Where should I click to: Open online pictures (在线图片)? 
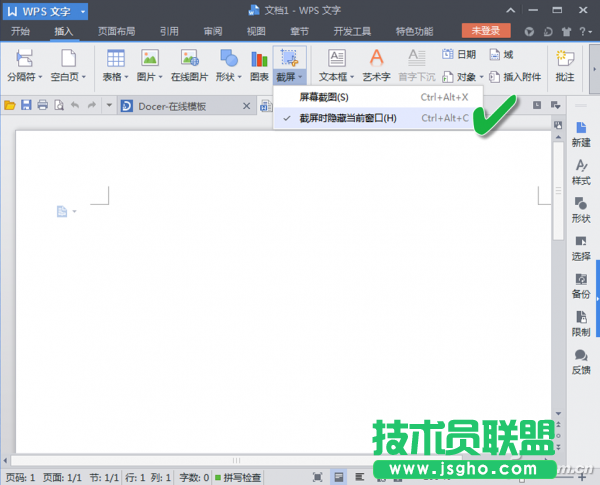[x=189, y=65]
